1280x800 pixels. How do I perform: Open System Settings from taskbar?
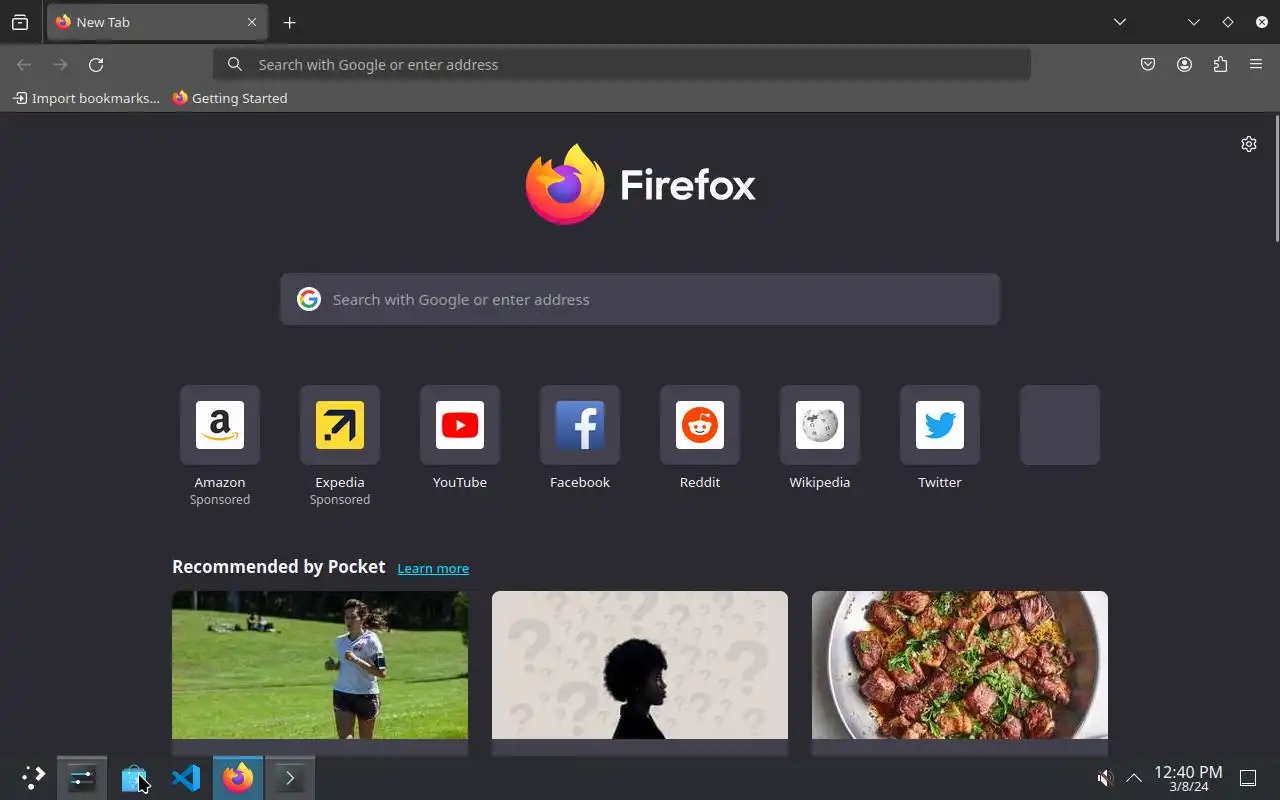pos(82,778)
